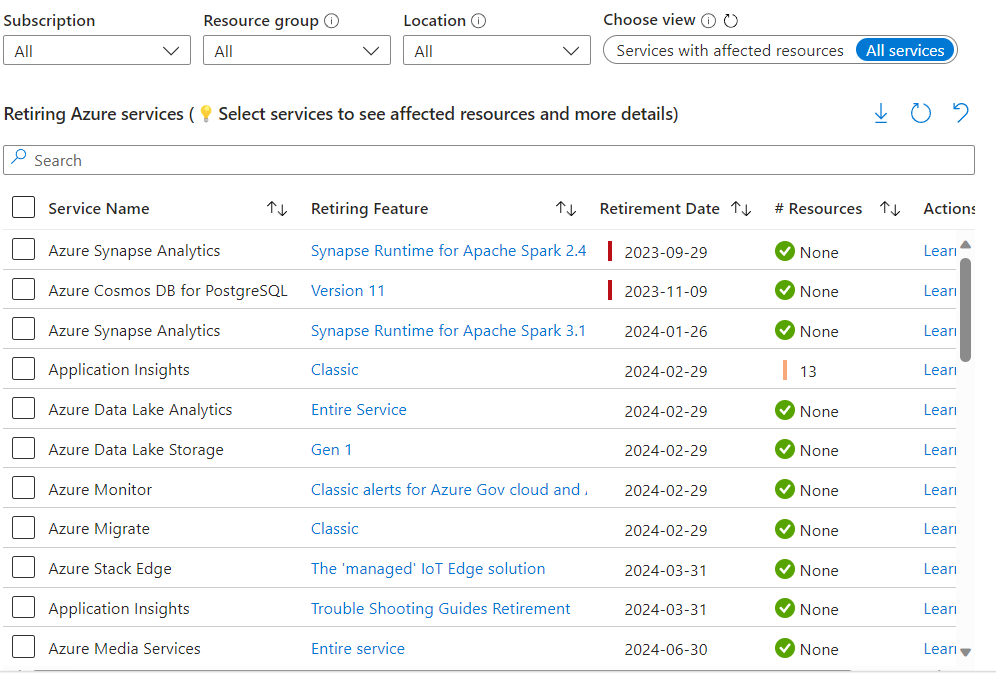Click the table scroll up arrow
The image size is (996, 673).
pos(966,245)
